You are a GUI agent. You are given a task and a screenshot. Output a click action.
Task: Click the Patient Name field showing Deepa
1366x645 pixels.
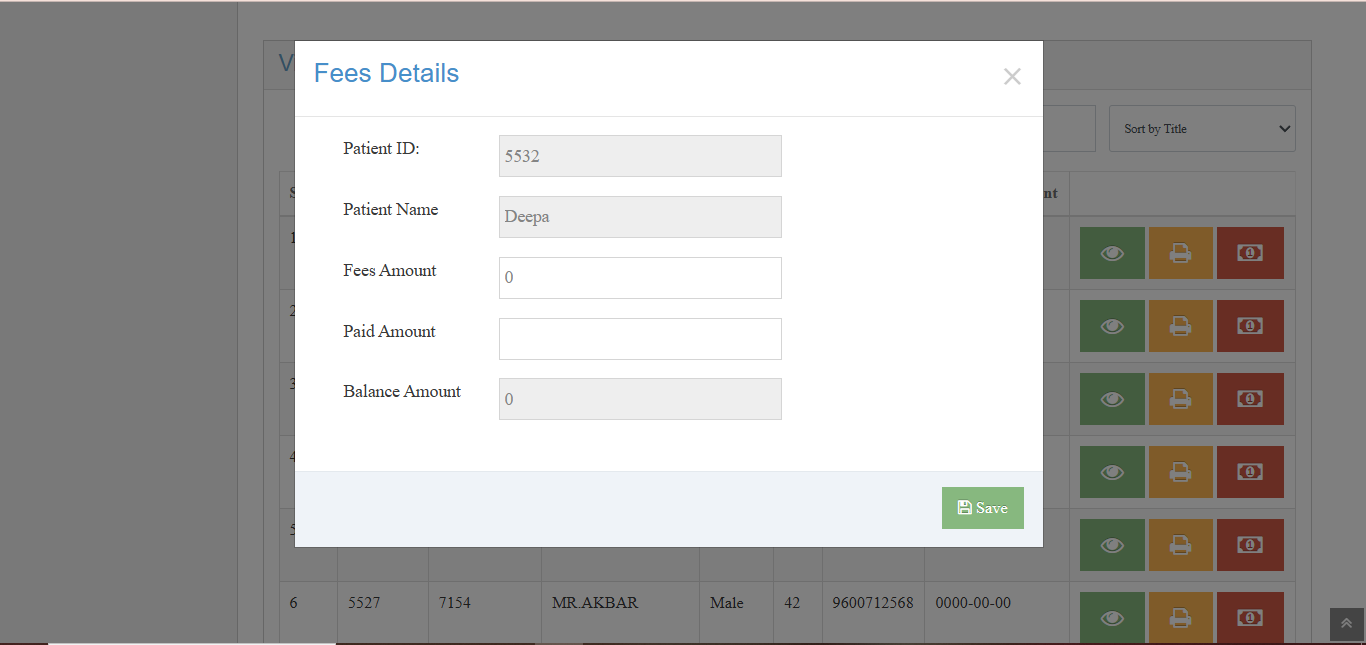point(640,217)
